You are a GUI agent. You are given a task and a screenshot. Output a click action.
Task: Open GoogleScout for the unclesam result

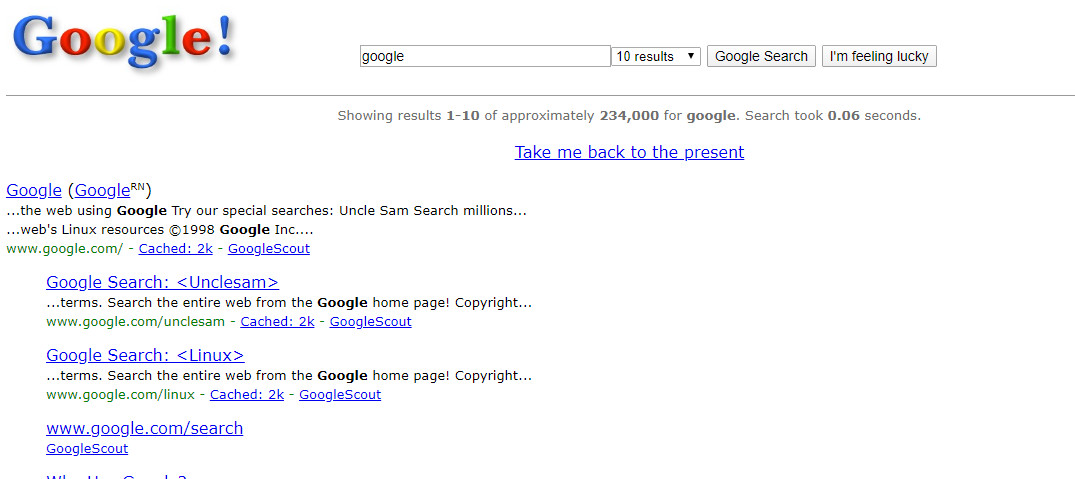(371, 321)
